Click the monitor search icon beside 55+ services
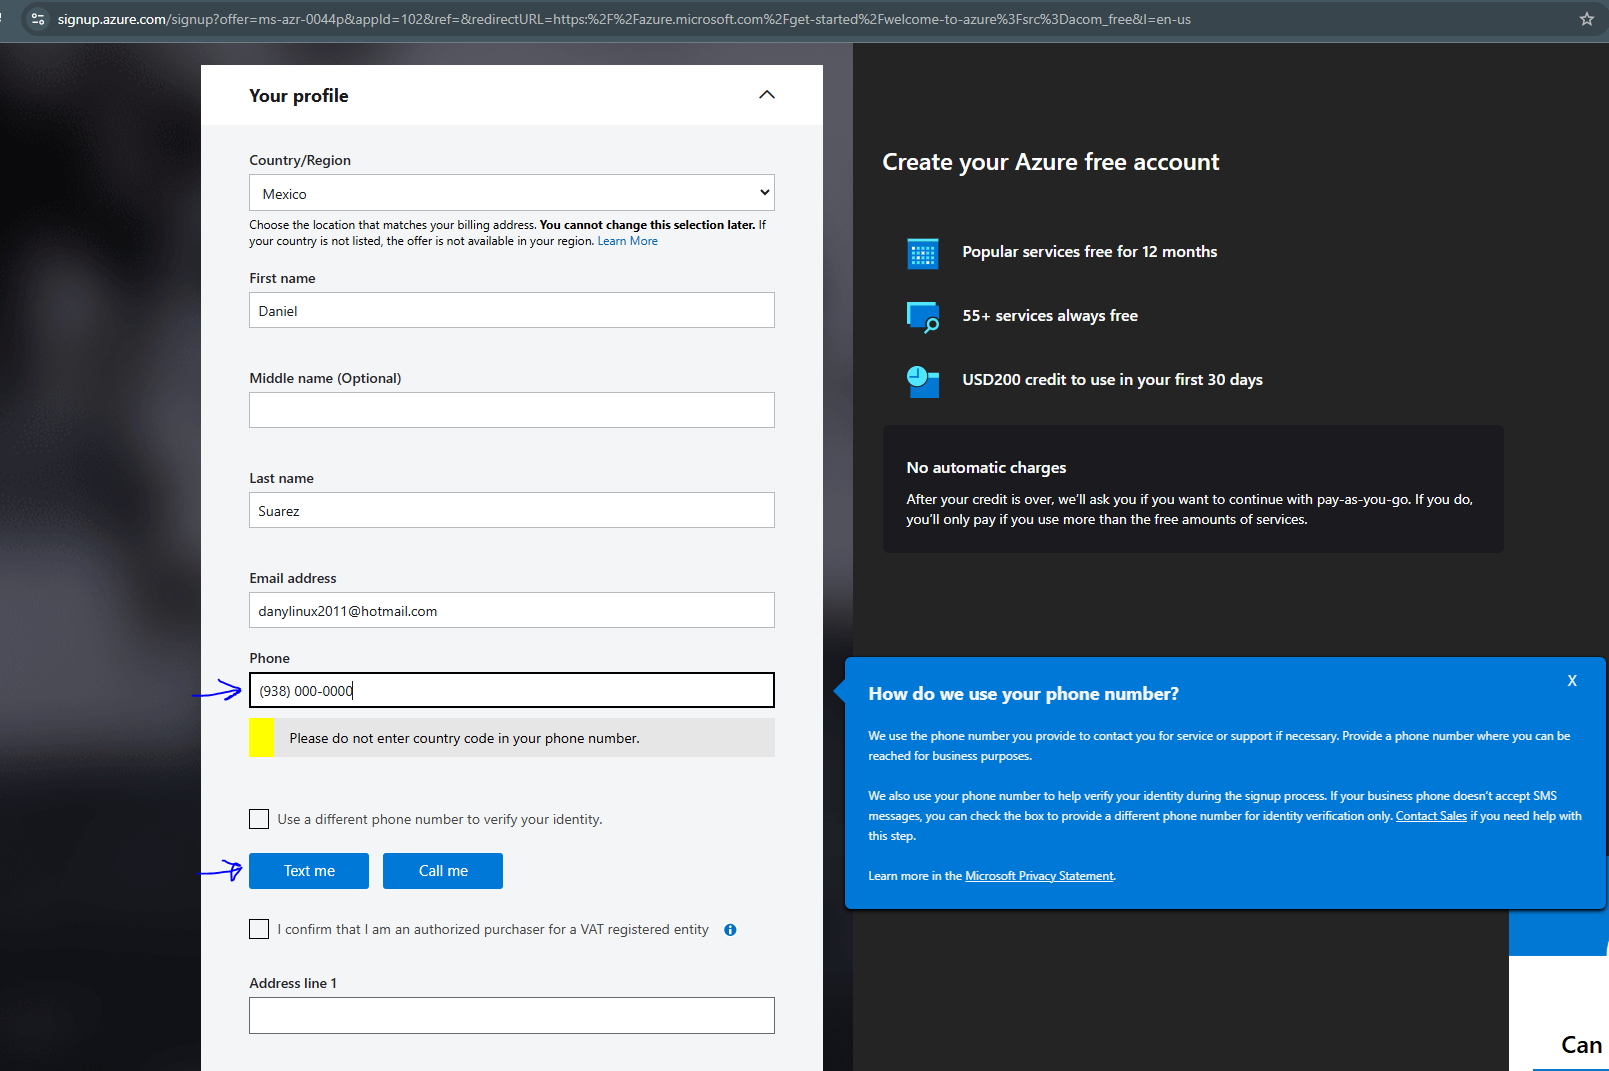This screenshot has height=1071, width=1609. (922, 317)
